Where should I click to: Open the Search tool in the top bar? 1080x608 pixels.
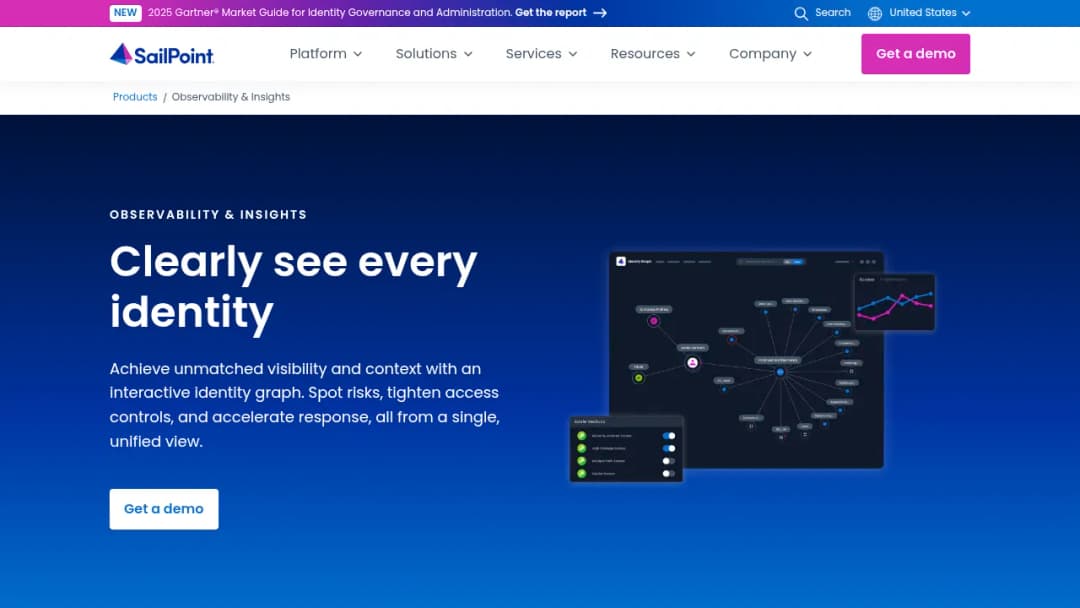tap(822, 13)
